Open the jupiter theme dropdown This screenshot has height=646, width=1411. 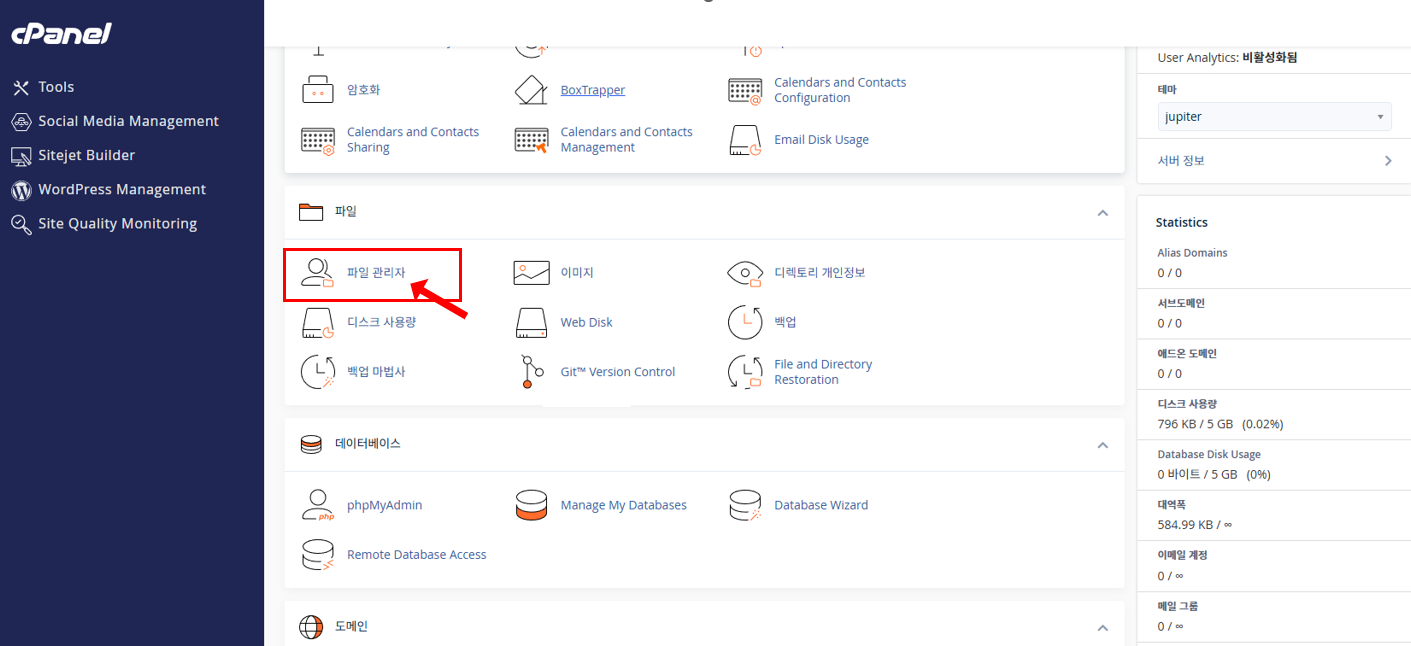1274,117
